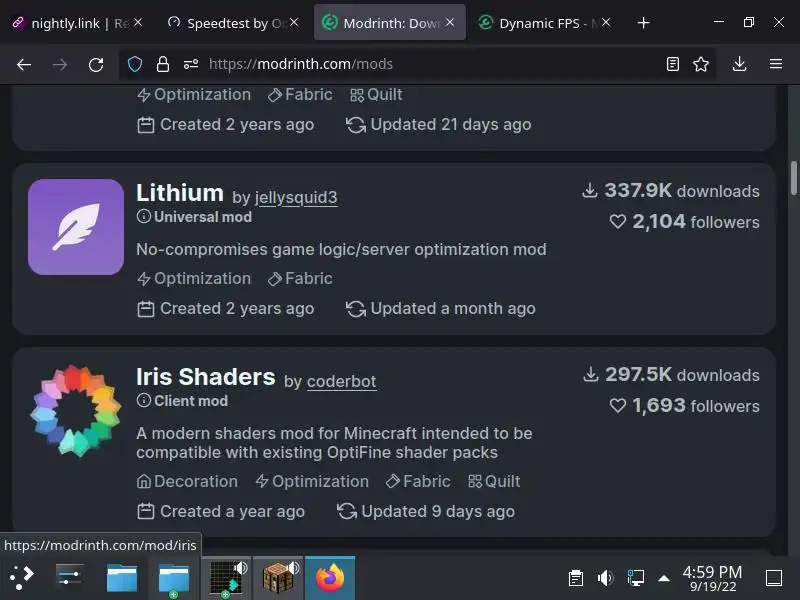Open the Firefox downloads panel
This screenshot has width=800, height=600.
(x=739, y=64)
